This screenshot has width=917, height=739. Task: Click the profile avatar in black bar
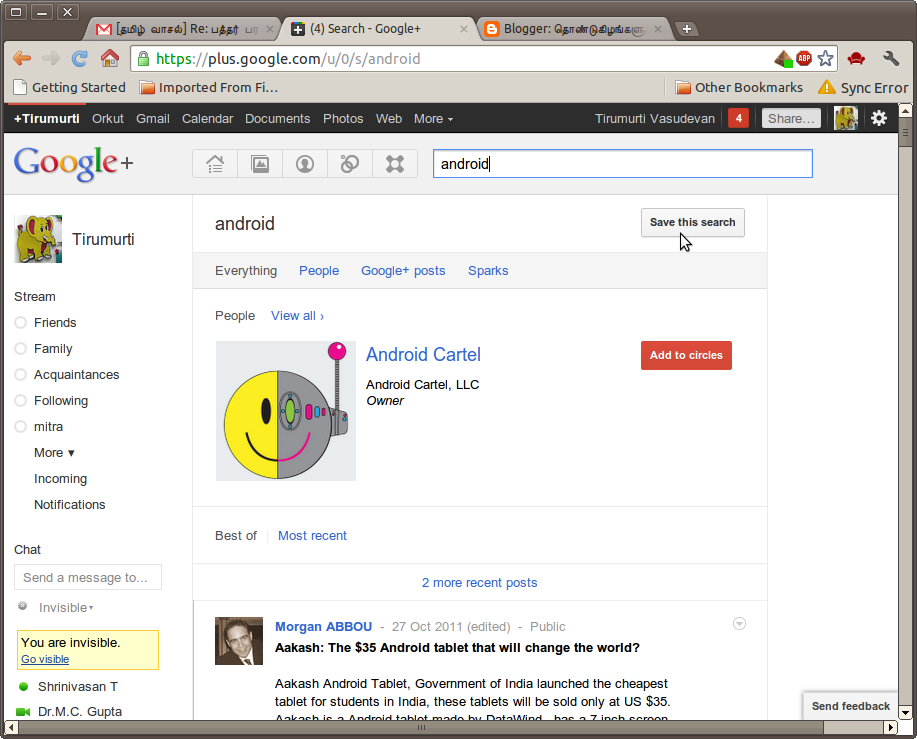coord(845,118)
